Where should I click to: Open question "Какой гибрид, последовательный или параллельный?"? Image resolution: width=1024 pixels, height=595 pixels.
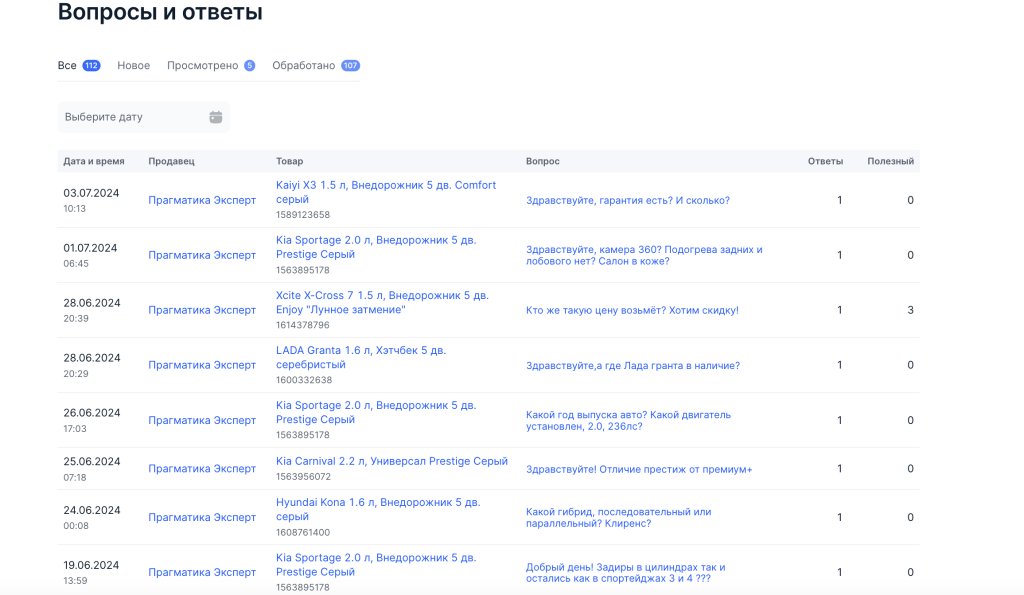tap(618, 517)
